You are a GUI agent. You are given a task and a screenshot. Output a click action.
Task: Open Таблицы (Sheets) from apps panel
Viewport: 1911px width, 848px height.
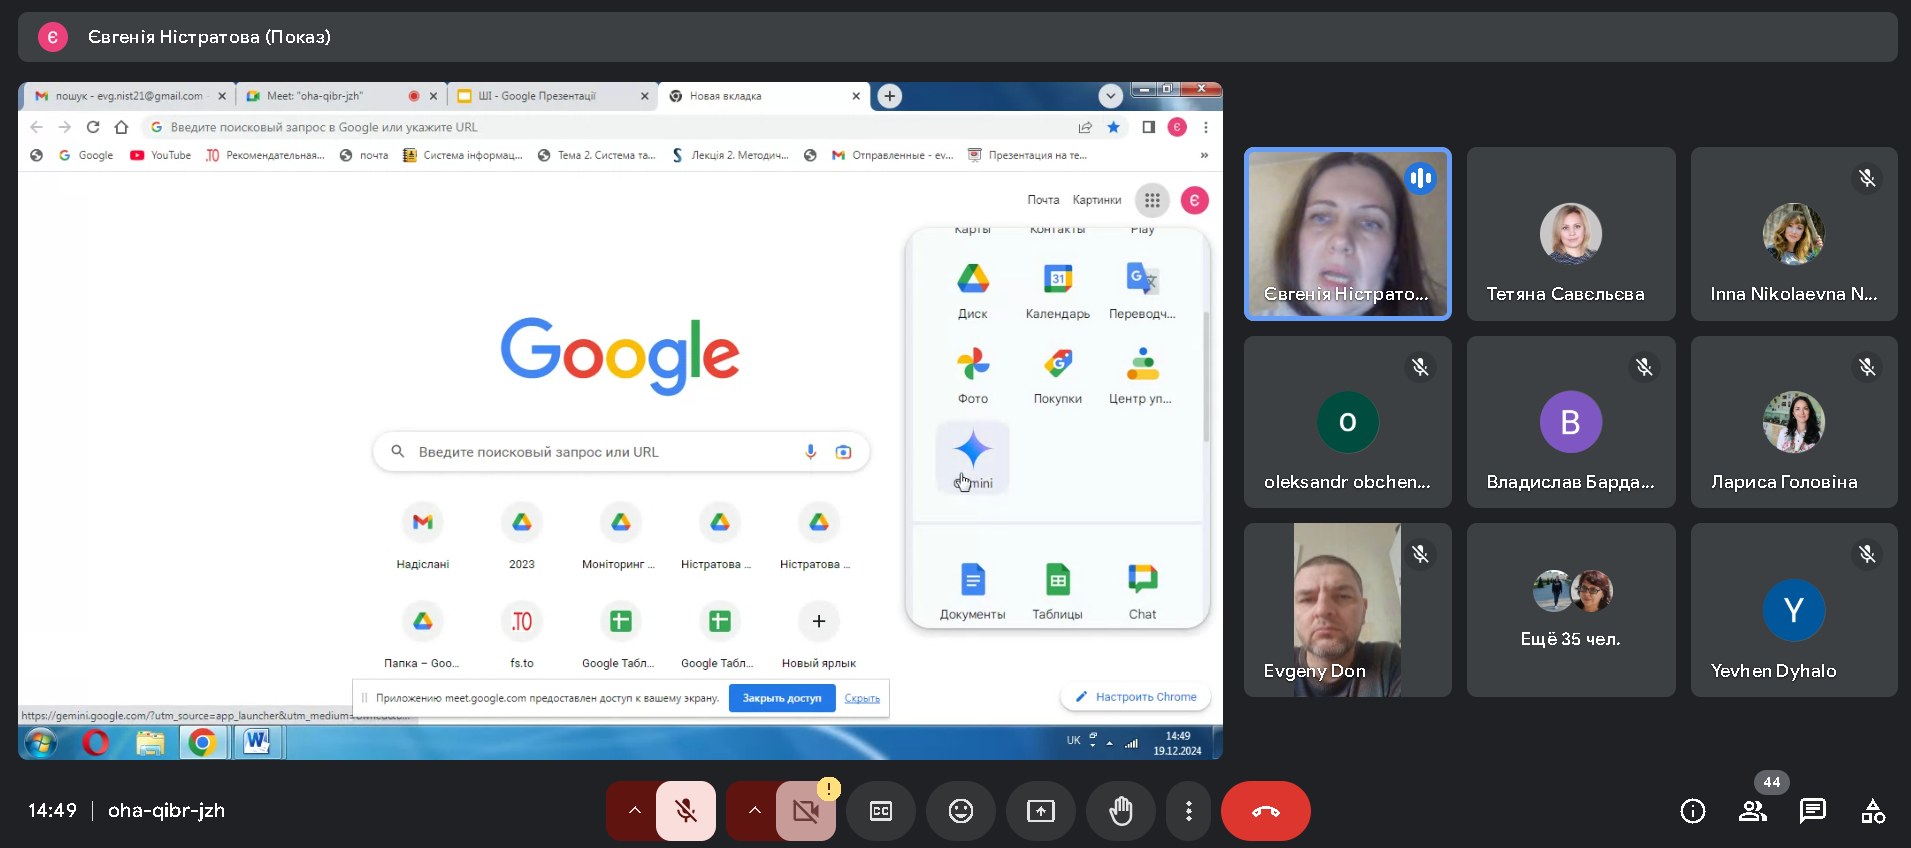coord(1057,590)
